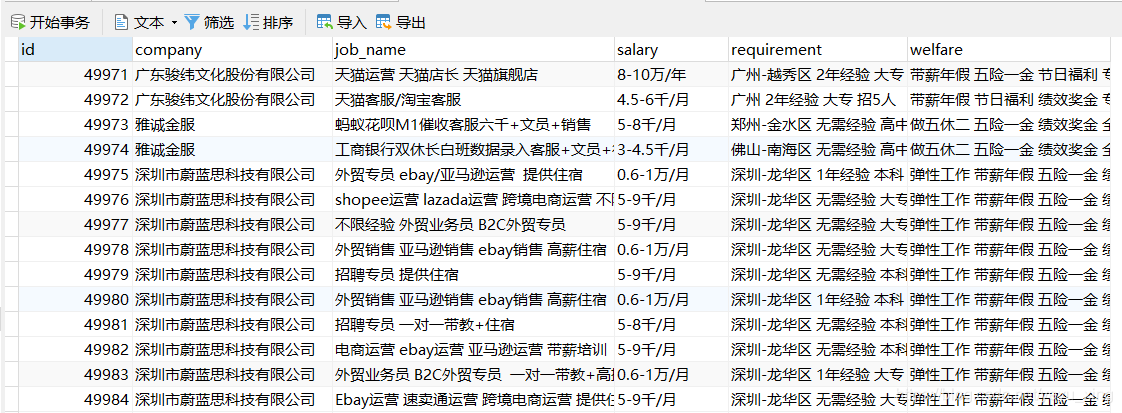Click row selector for row 49971
This screenshot has height=413, width=1122.
click(11, 74)
